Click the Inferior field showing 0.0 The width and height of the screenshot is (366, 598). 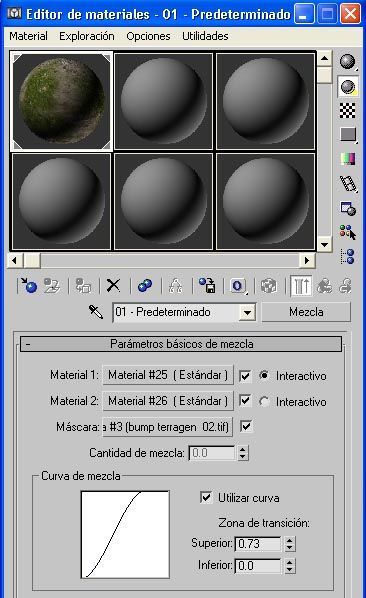[x=258, y=566]
